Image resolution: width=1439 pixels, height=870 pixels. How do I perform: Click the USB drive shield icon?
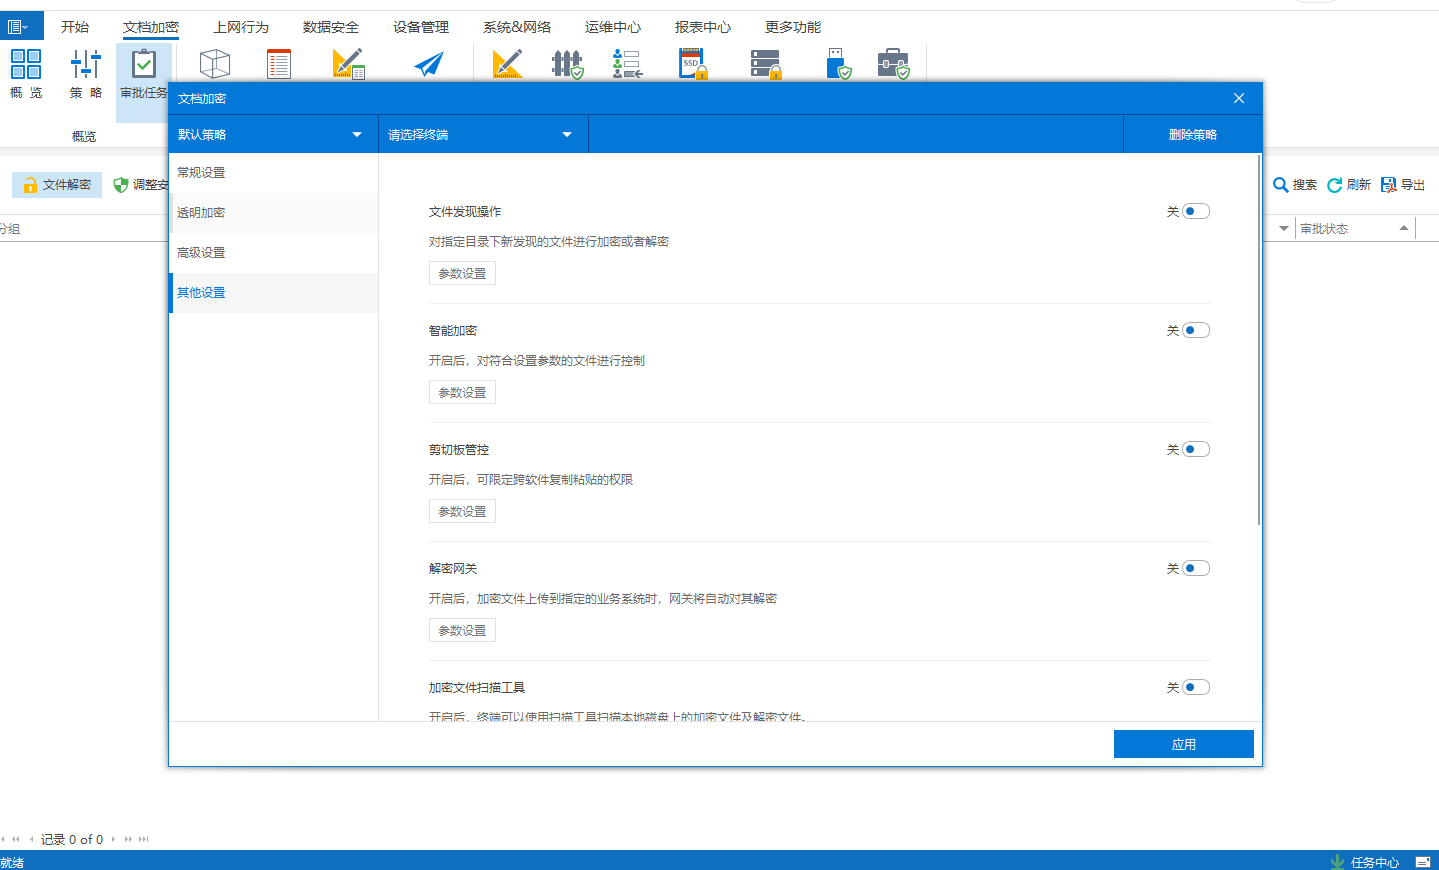[838, 65]
